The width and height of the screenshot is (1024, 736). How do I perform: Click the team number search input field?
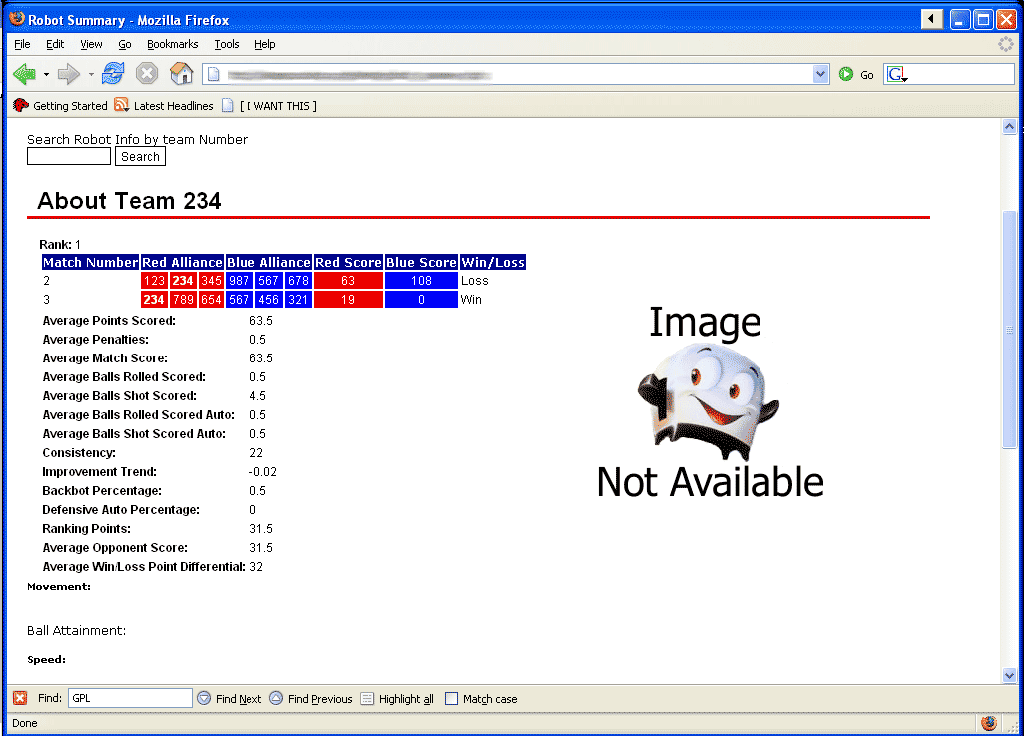click(69, 157)
